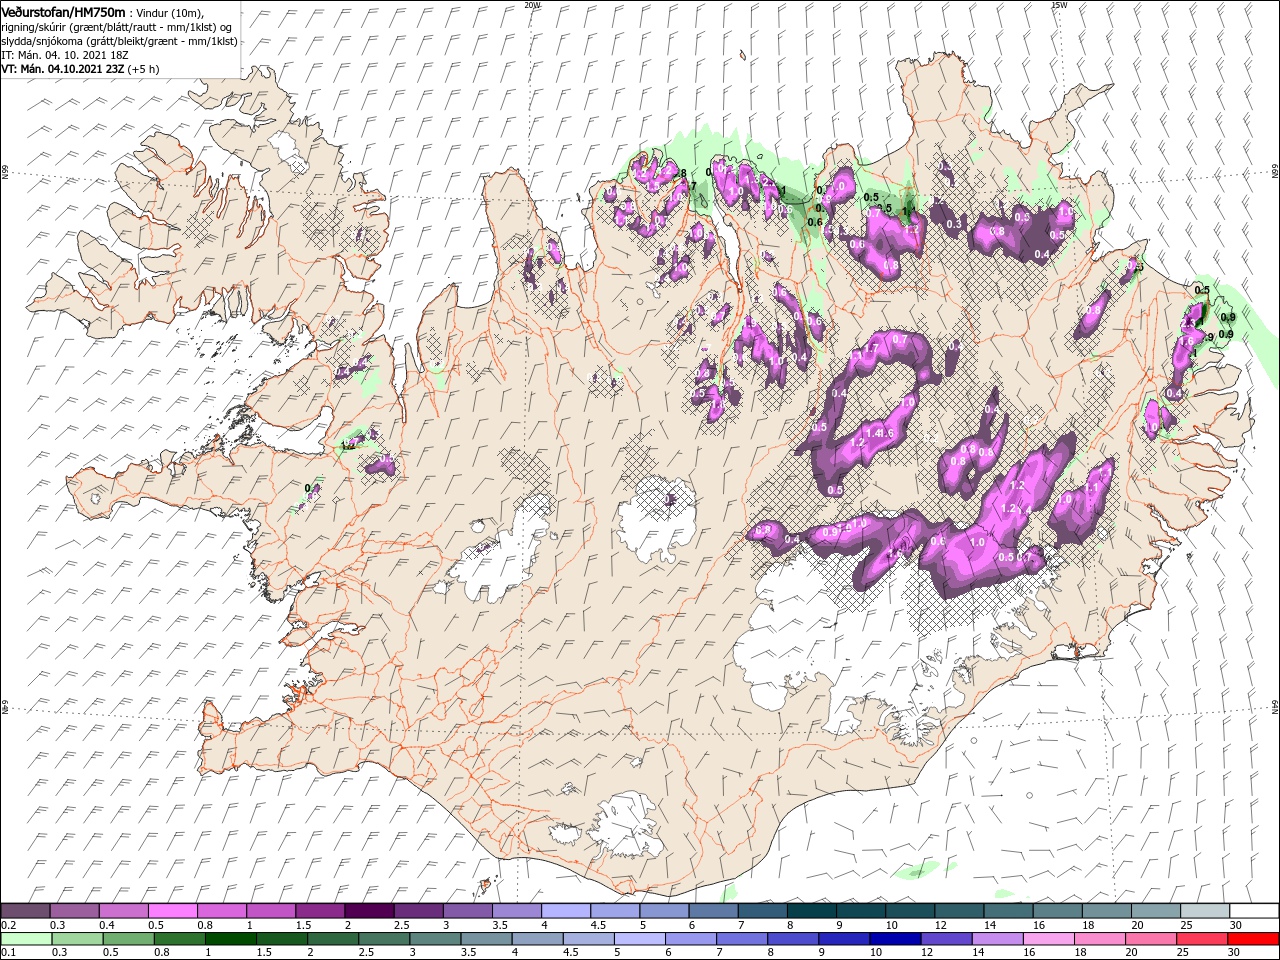Image resolution: width=1280 pixels, height=960 pixels.
Task: Click the 'slydda/snjókoma' description line
Action: click(117, 41)
